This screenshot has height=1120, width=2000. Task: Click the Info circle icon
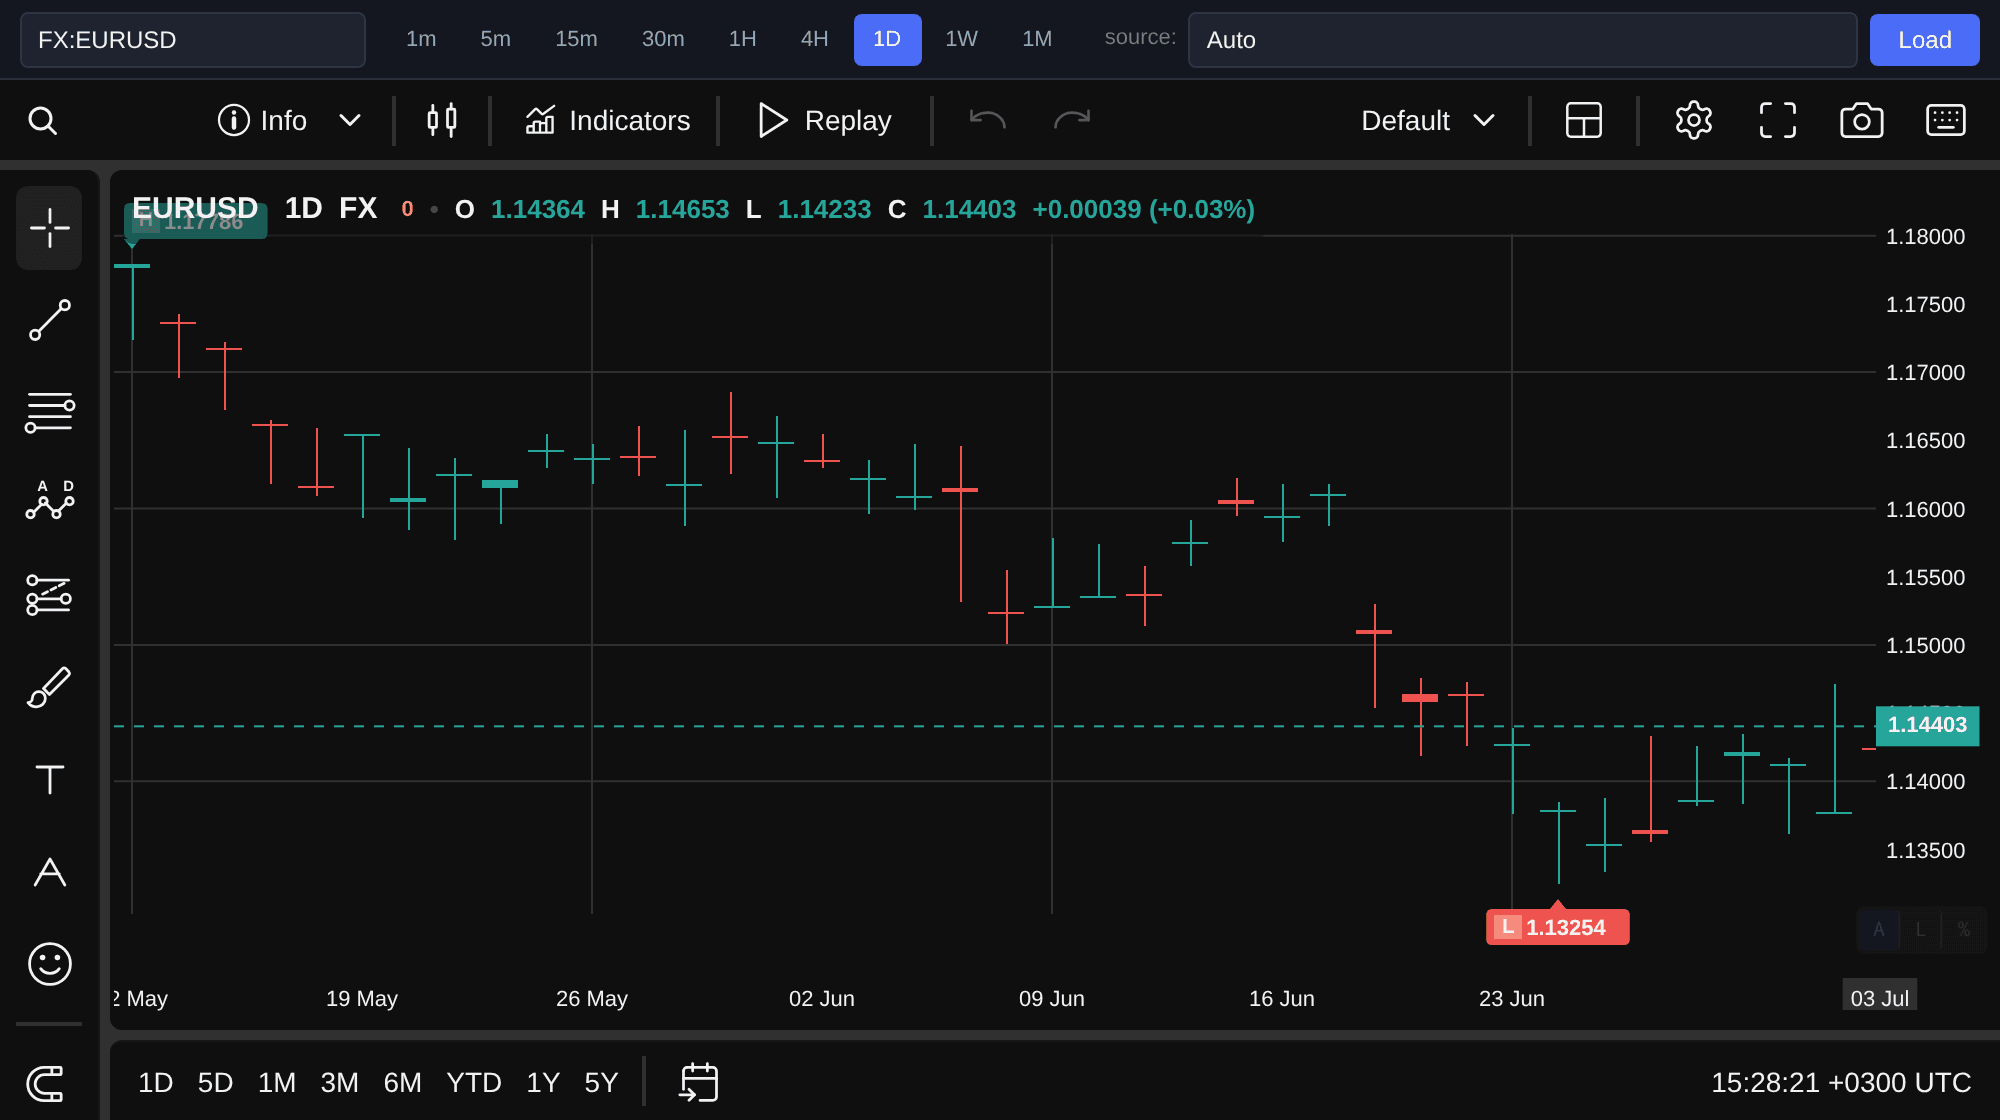[x=233, y=121]
